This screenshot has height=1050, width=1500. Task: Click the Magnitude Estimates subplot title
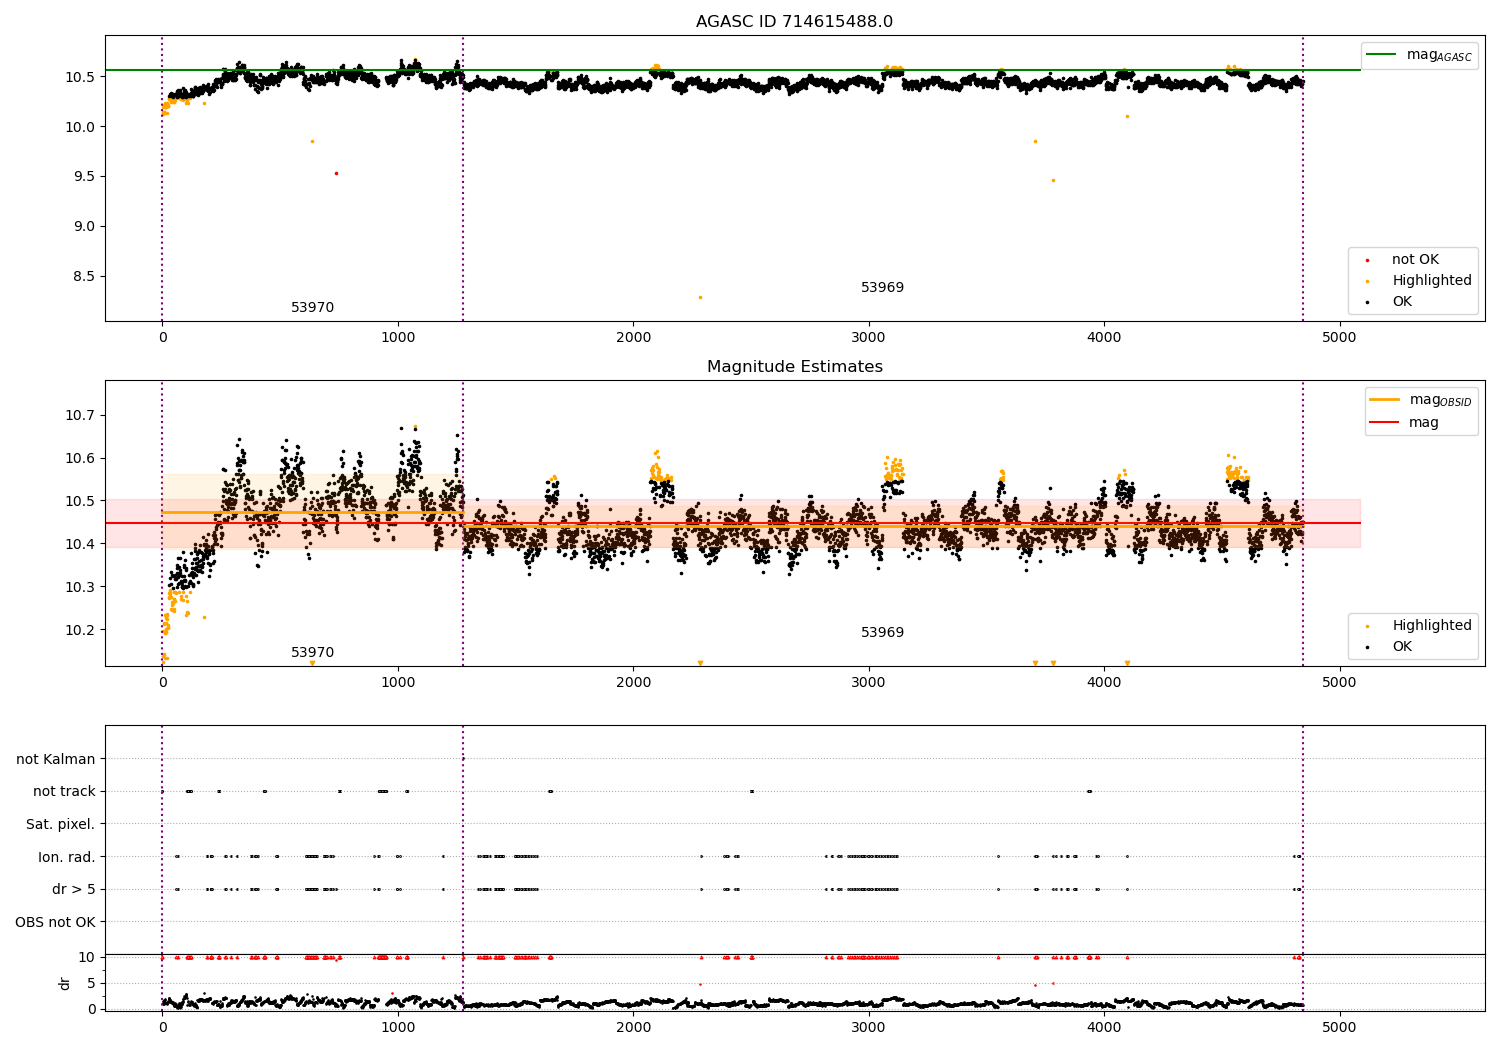pos(794,367)
